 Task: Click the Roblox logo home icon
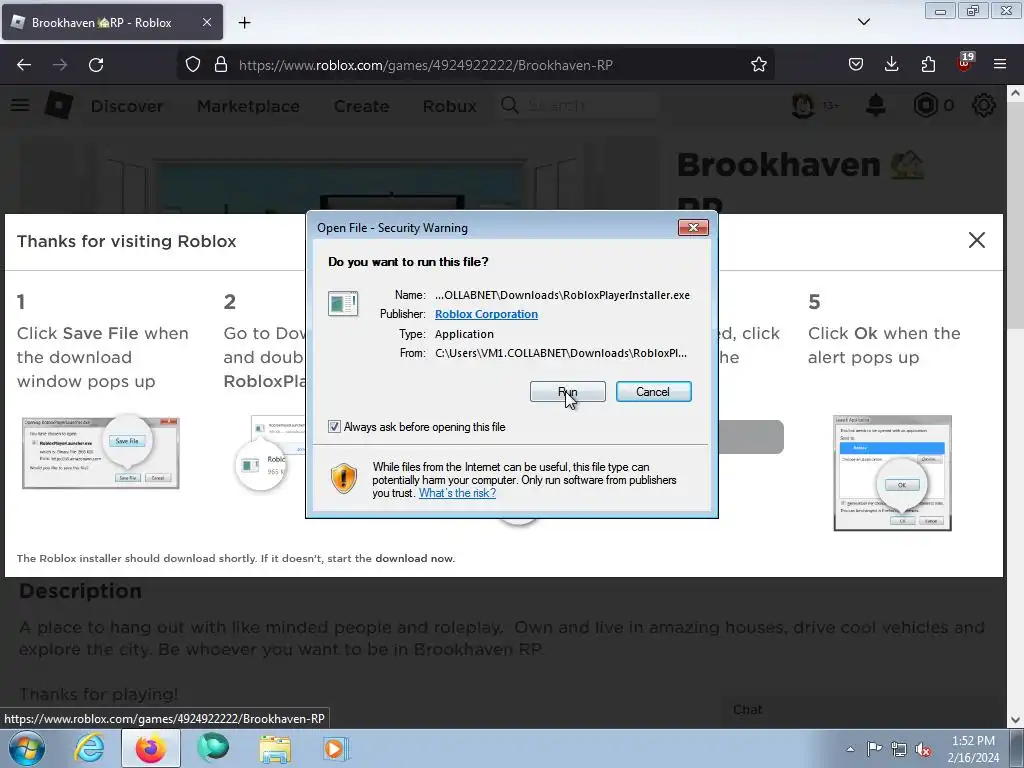(59, 105)
